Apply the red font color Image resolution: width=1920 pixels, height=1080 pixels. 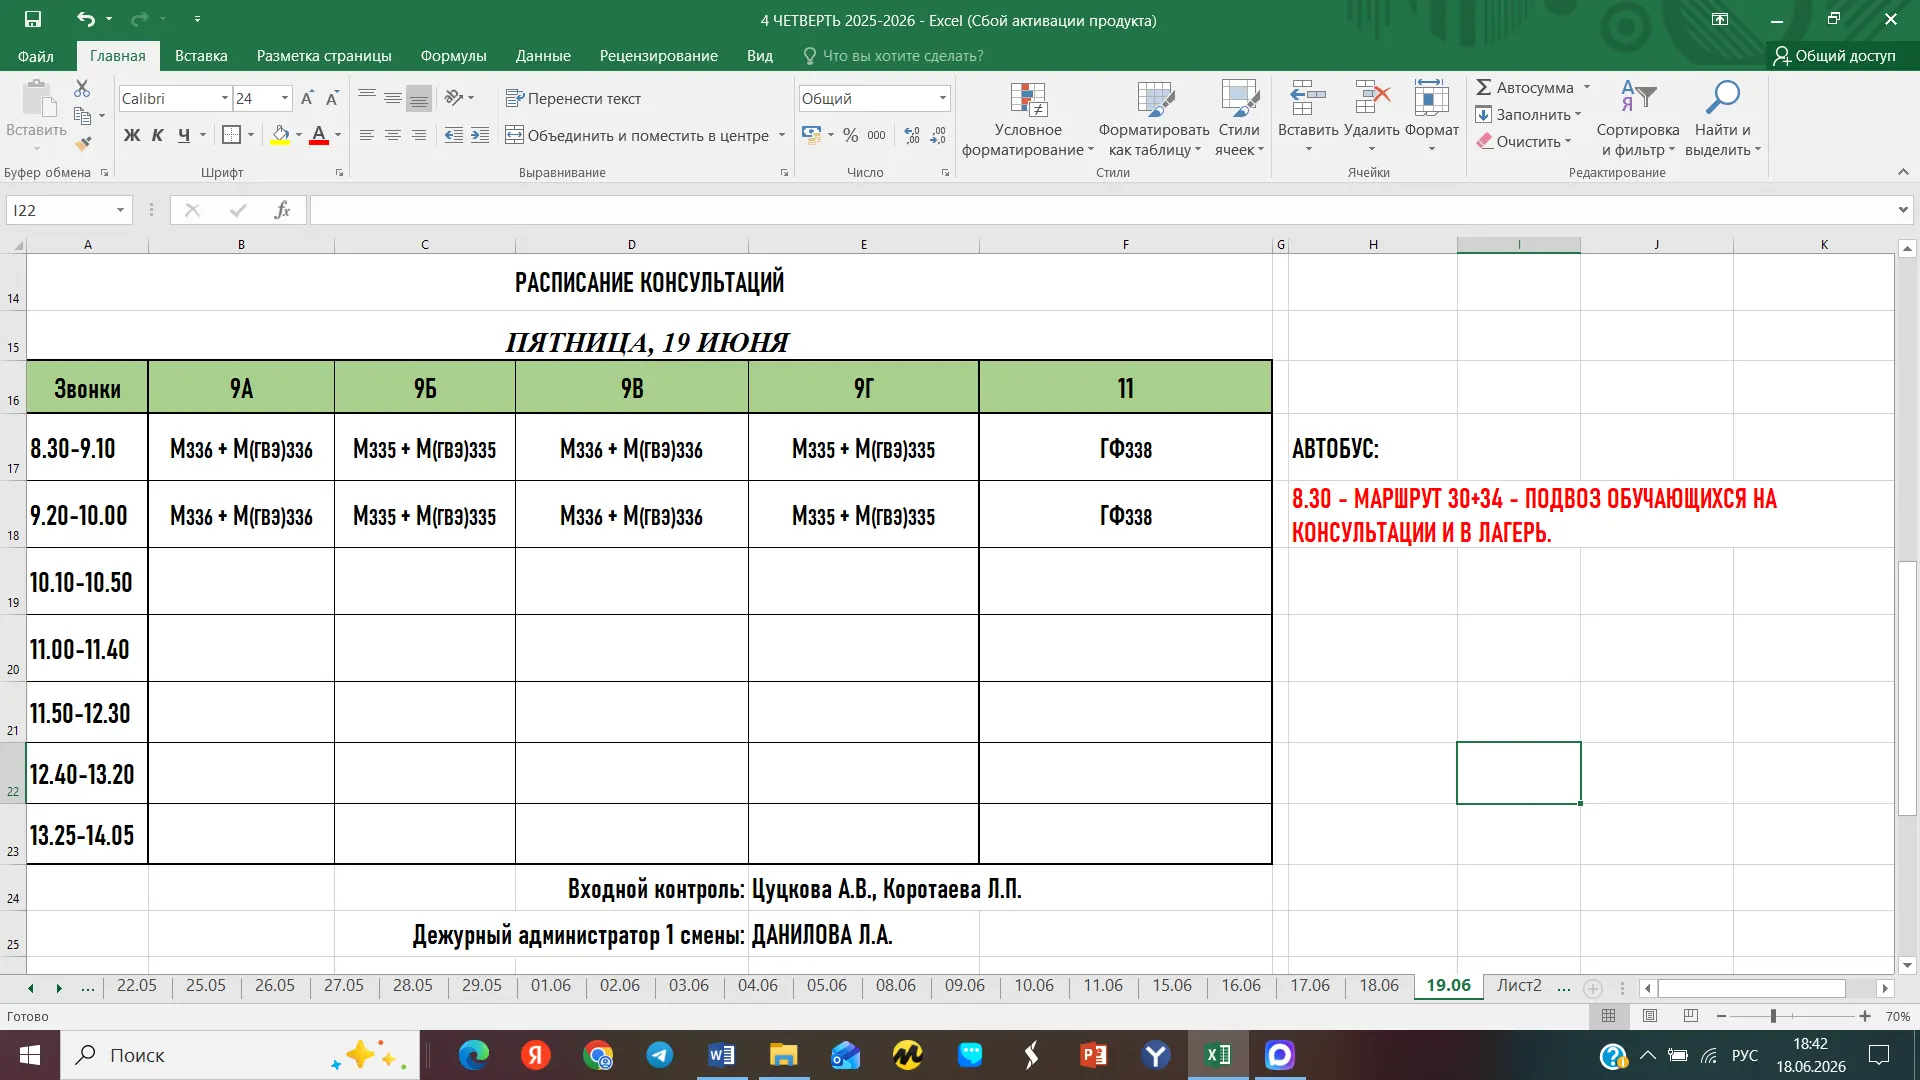coord(319,135)
